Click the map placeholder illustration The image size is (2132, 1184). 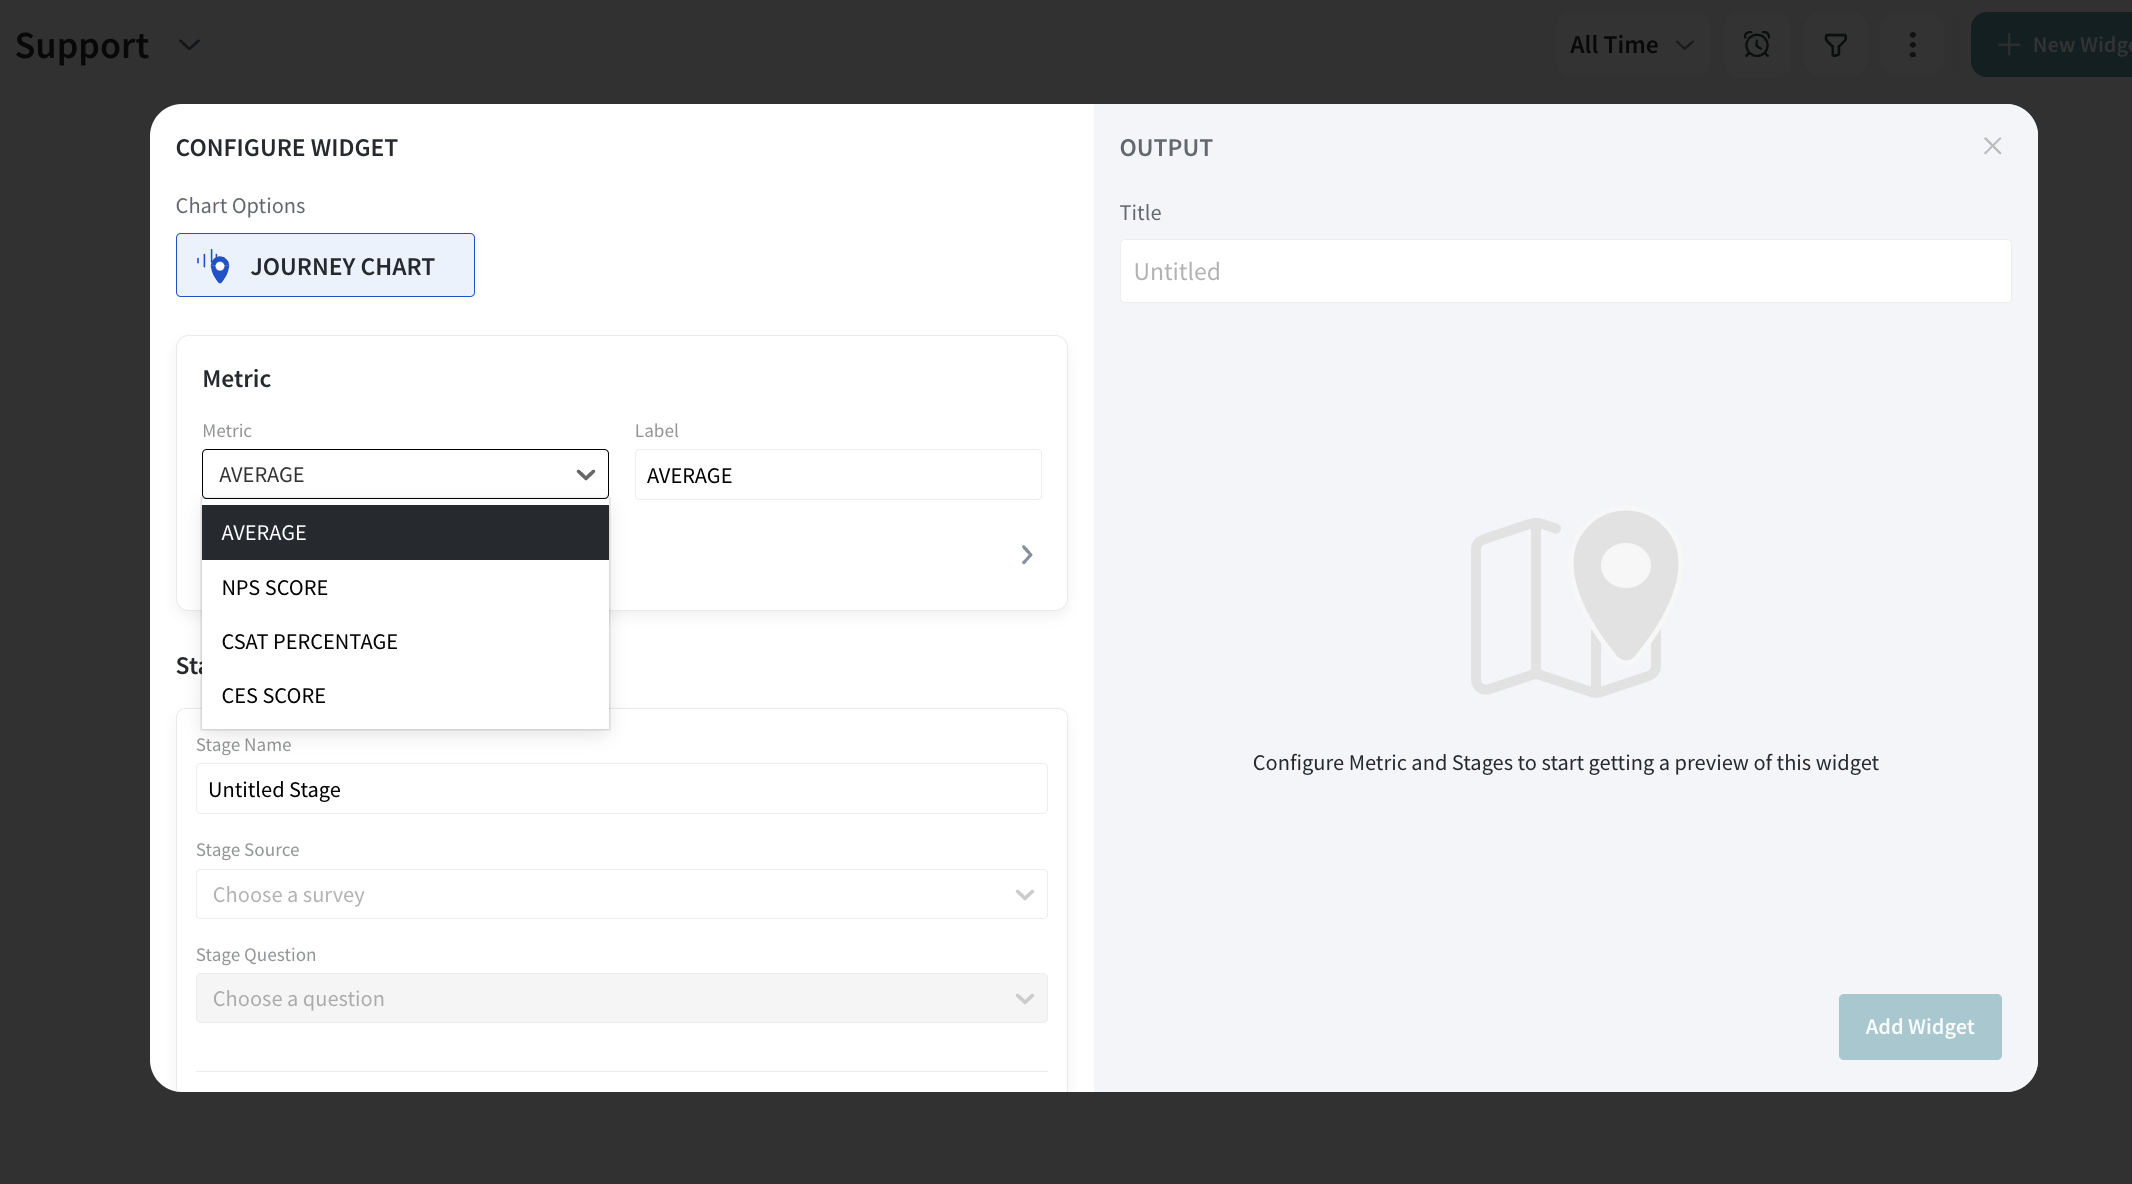[x=1574, y=604]
